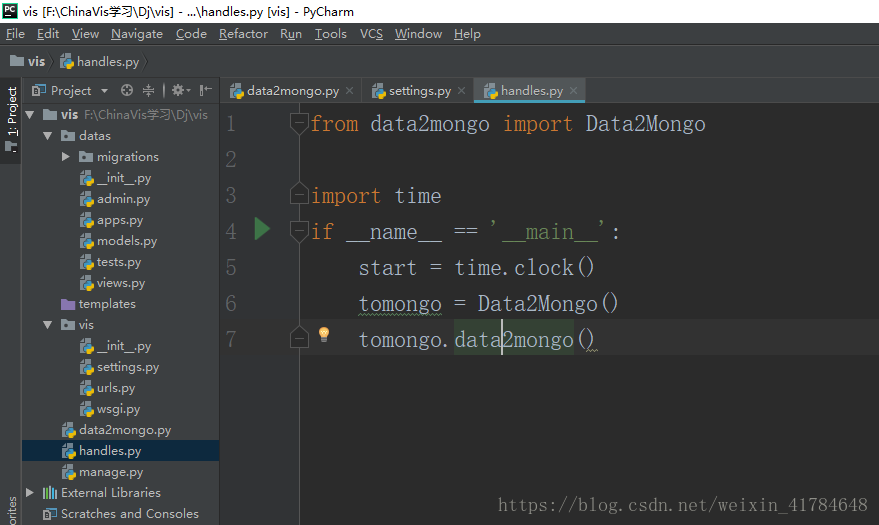Close the settings.py editor tab
The height and width of the screenshot is (525, 879).
tap(461, 90)
